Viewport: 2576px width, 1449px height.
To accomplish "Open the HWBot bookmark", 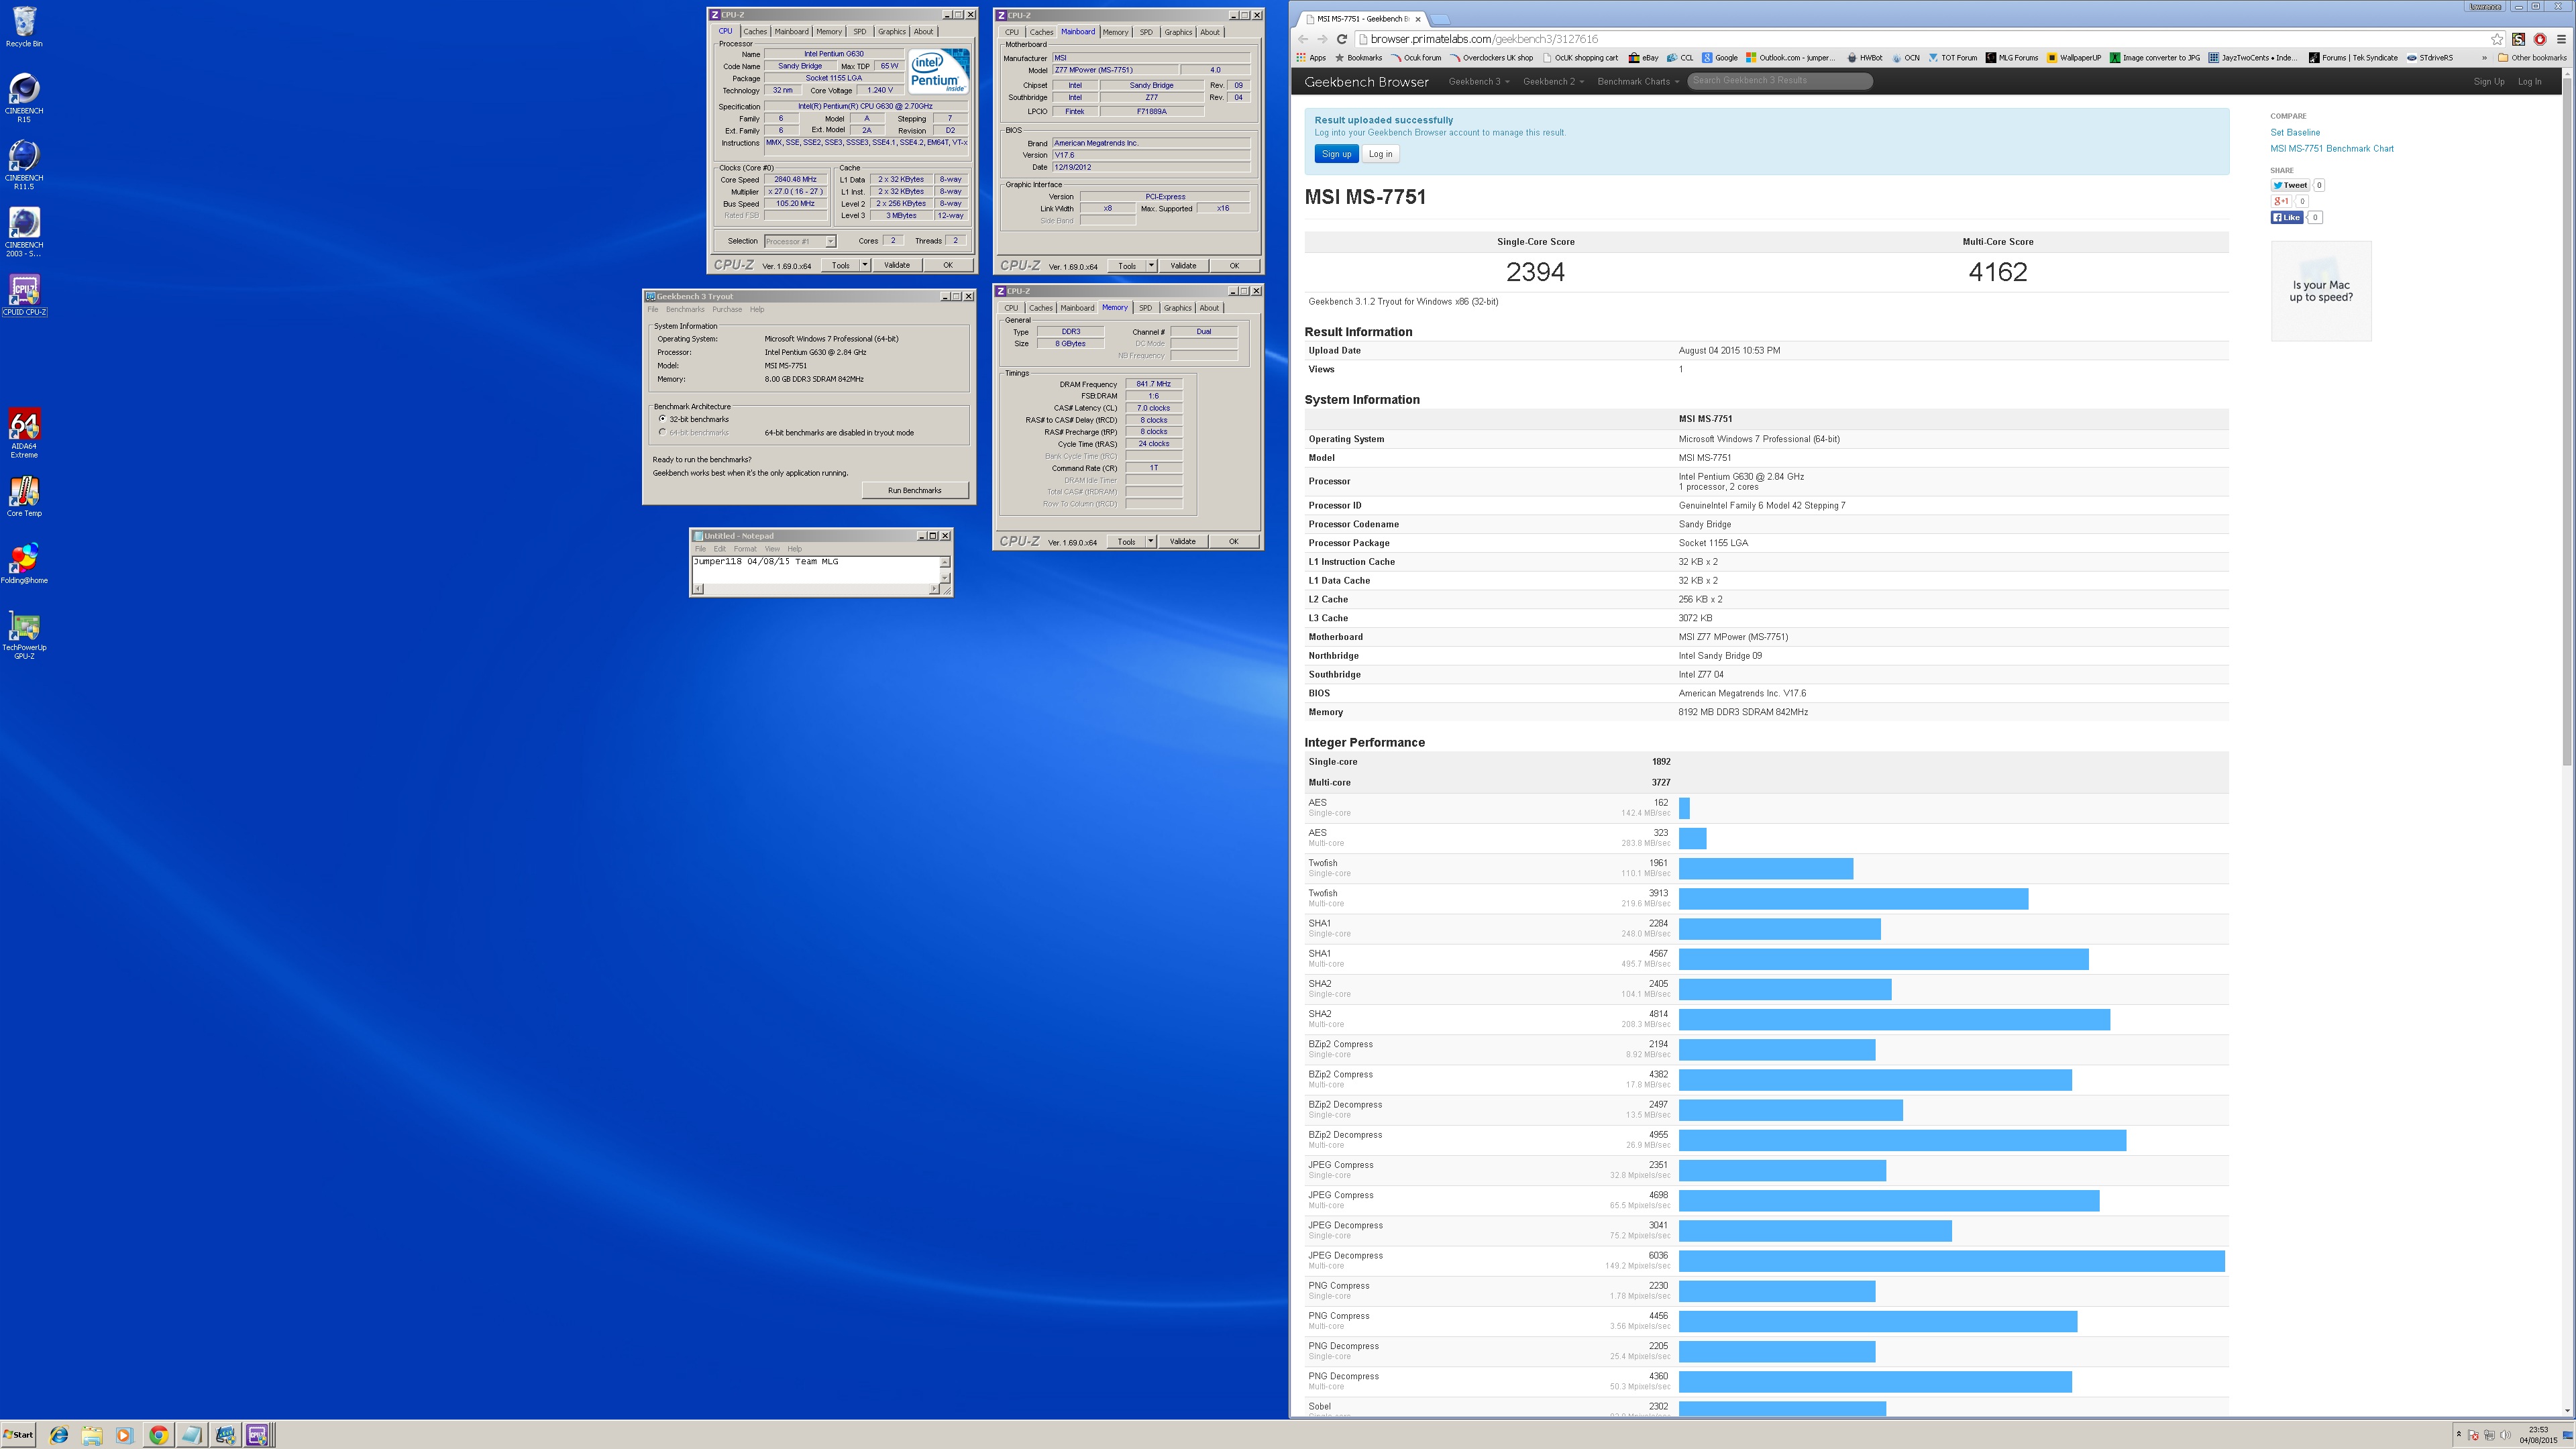I will click(1866, 58).
